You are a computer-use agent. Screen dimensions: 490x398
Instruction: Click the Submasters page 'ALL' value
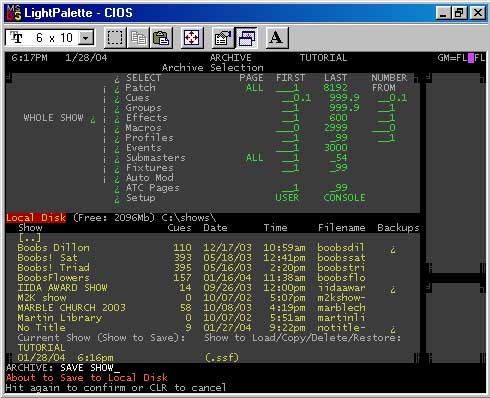(254, 158)
